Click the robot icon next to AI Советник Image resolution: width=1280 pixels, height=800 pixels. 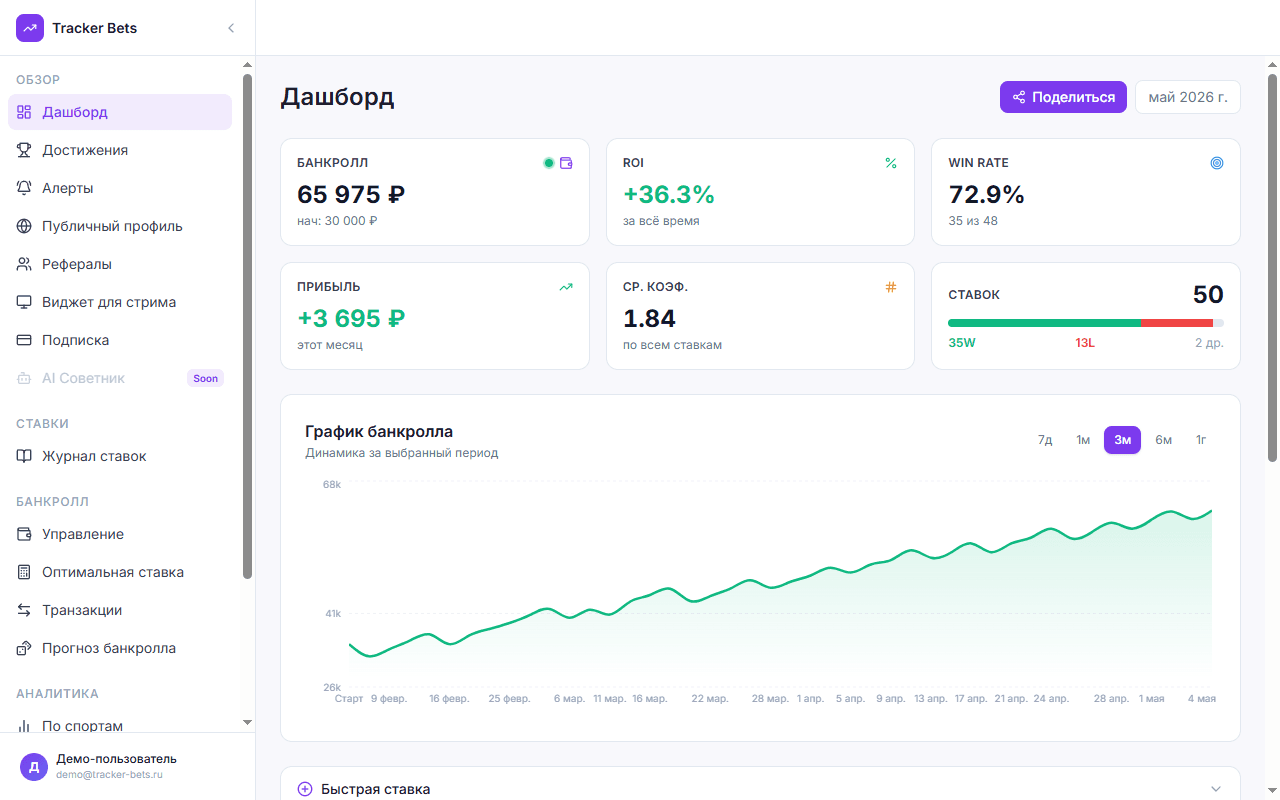tap(24, 378)
